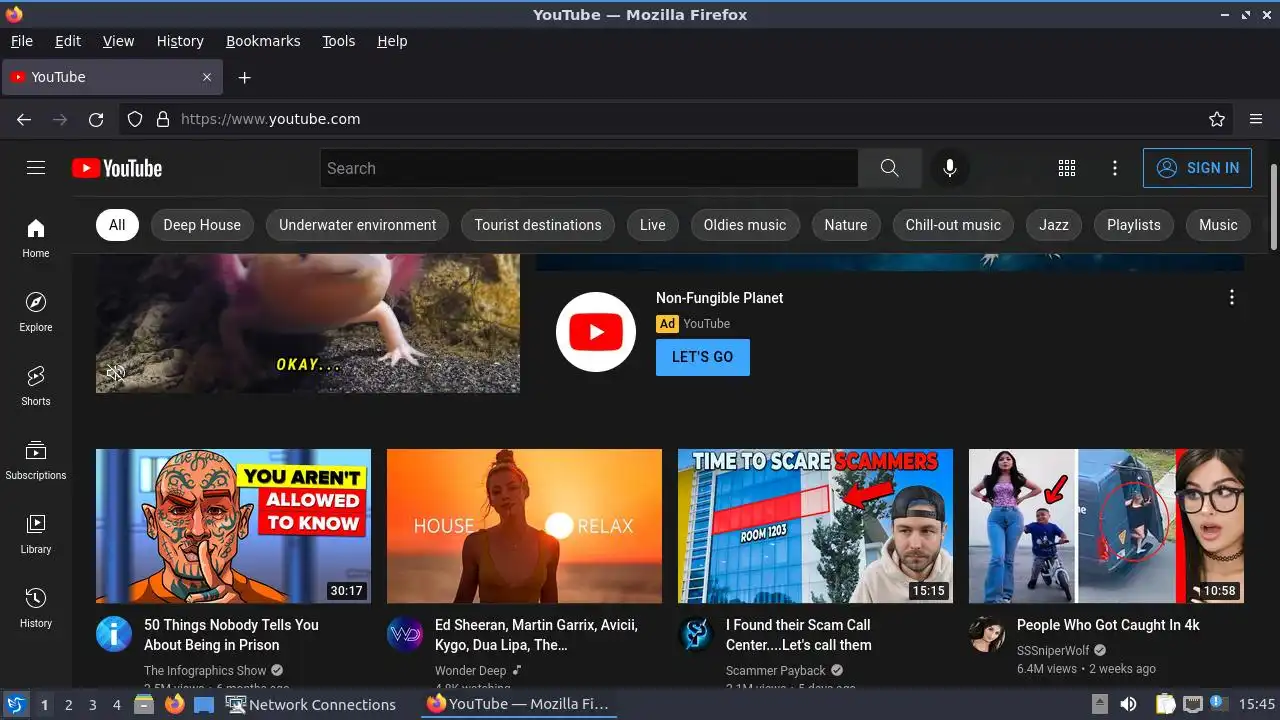Open Time To Scare Scammers thumbnail
The height and width of the screenshot is (720, 1280).
pyautogui.click(x=815, y=526)
